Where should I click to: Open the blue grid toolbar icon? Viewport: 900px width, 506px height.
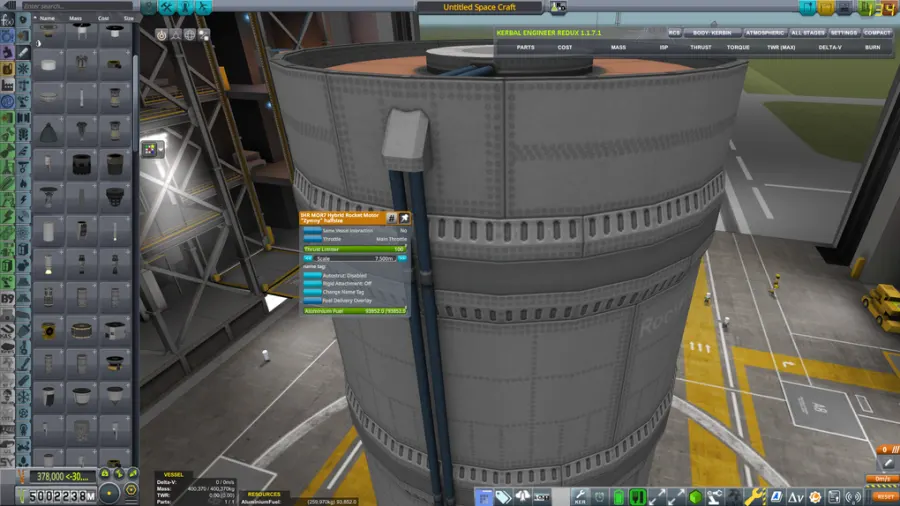484,497
